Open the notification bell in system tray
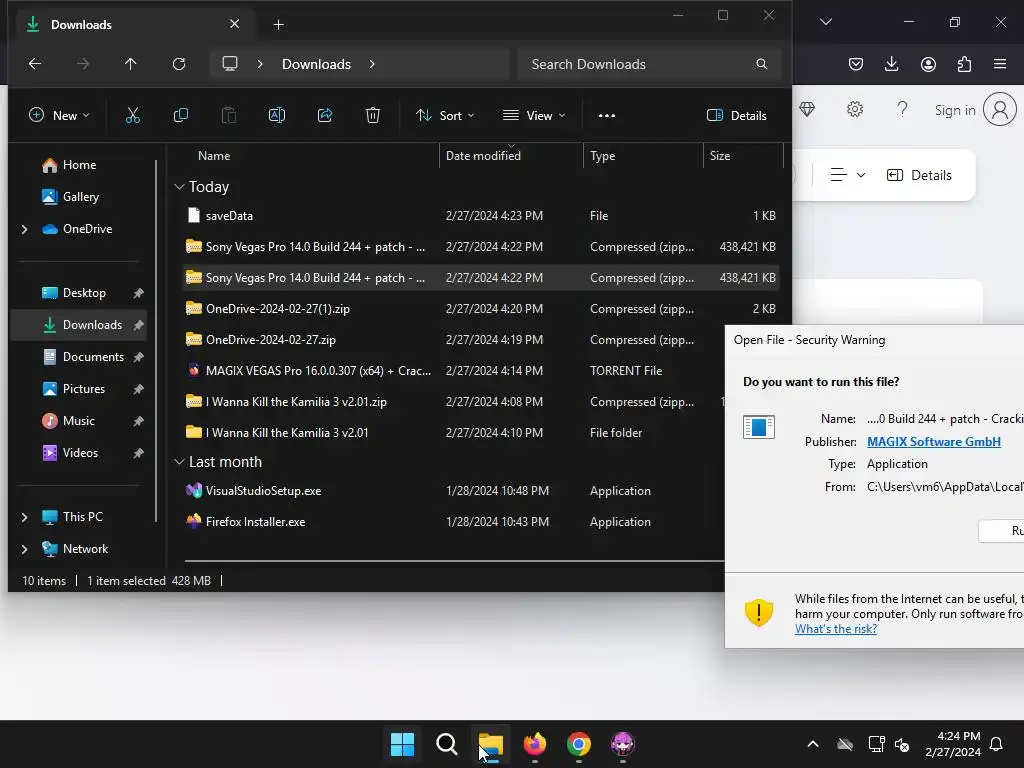This screenshot has height=768, width=1024. click(x=997, y=744)
